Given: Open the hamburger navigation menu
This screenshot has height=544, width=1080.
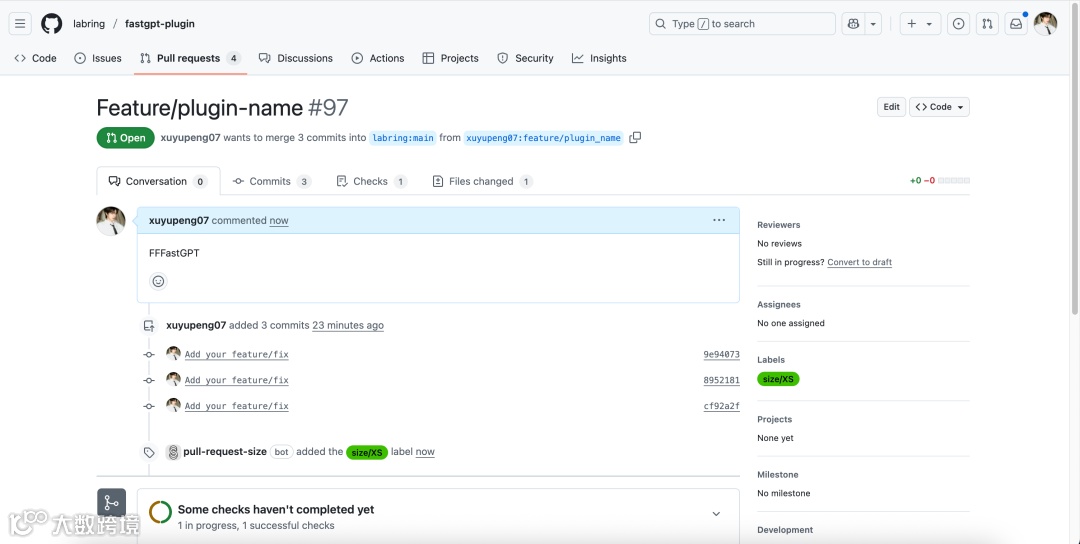Looking at the screenshot, I should (20, 23).
